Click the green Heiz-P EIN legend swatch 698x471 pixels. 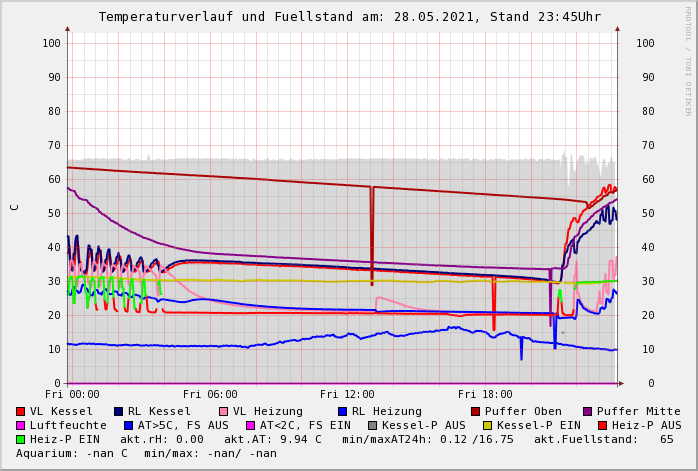click(21, 439)
